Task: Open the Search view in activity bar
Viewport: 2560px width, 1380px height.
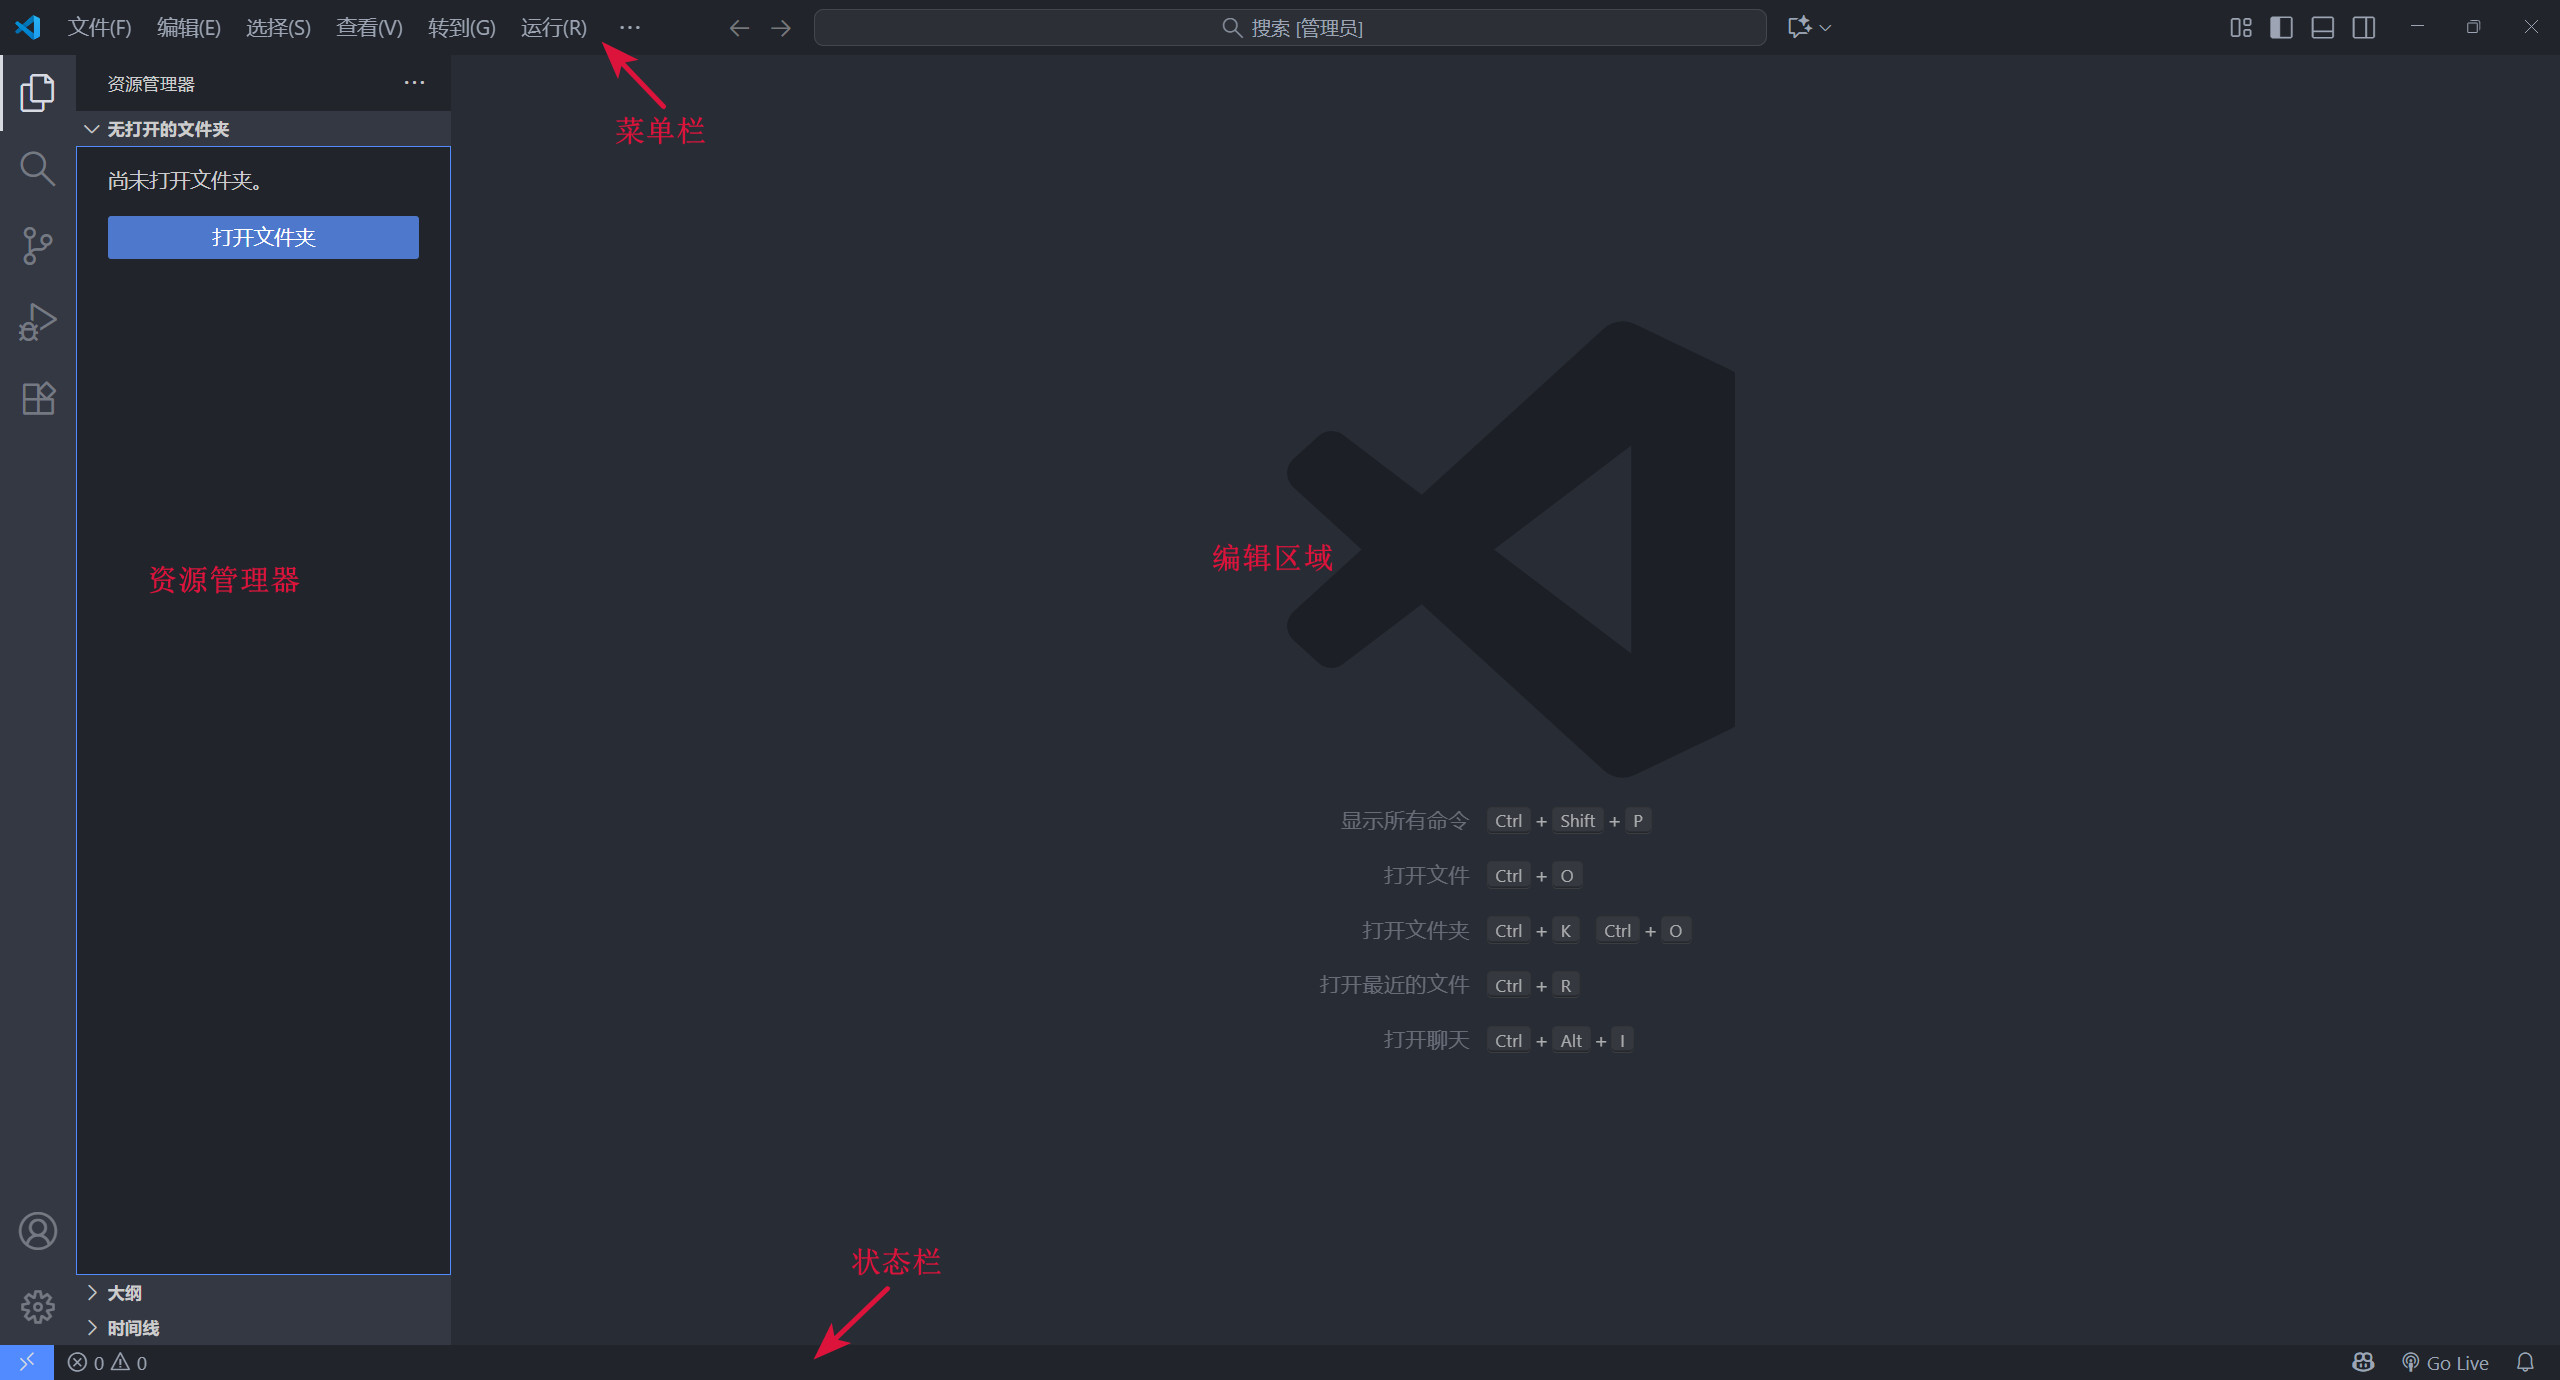Action: pyautogui.click(x=37, y=169)
